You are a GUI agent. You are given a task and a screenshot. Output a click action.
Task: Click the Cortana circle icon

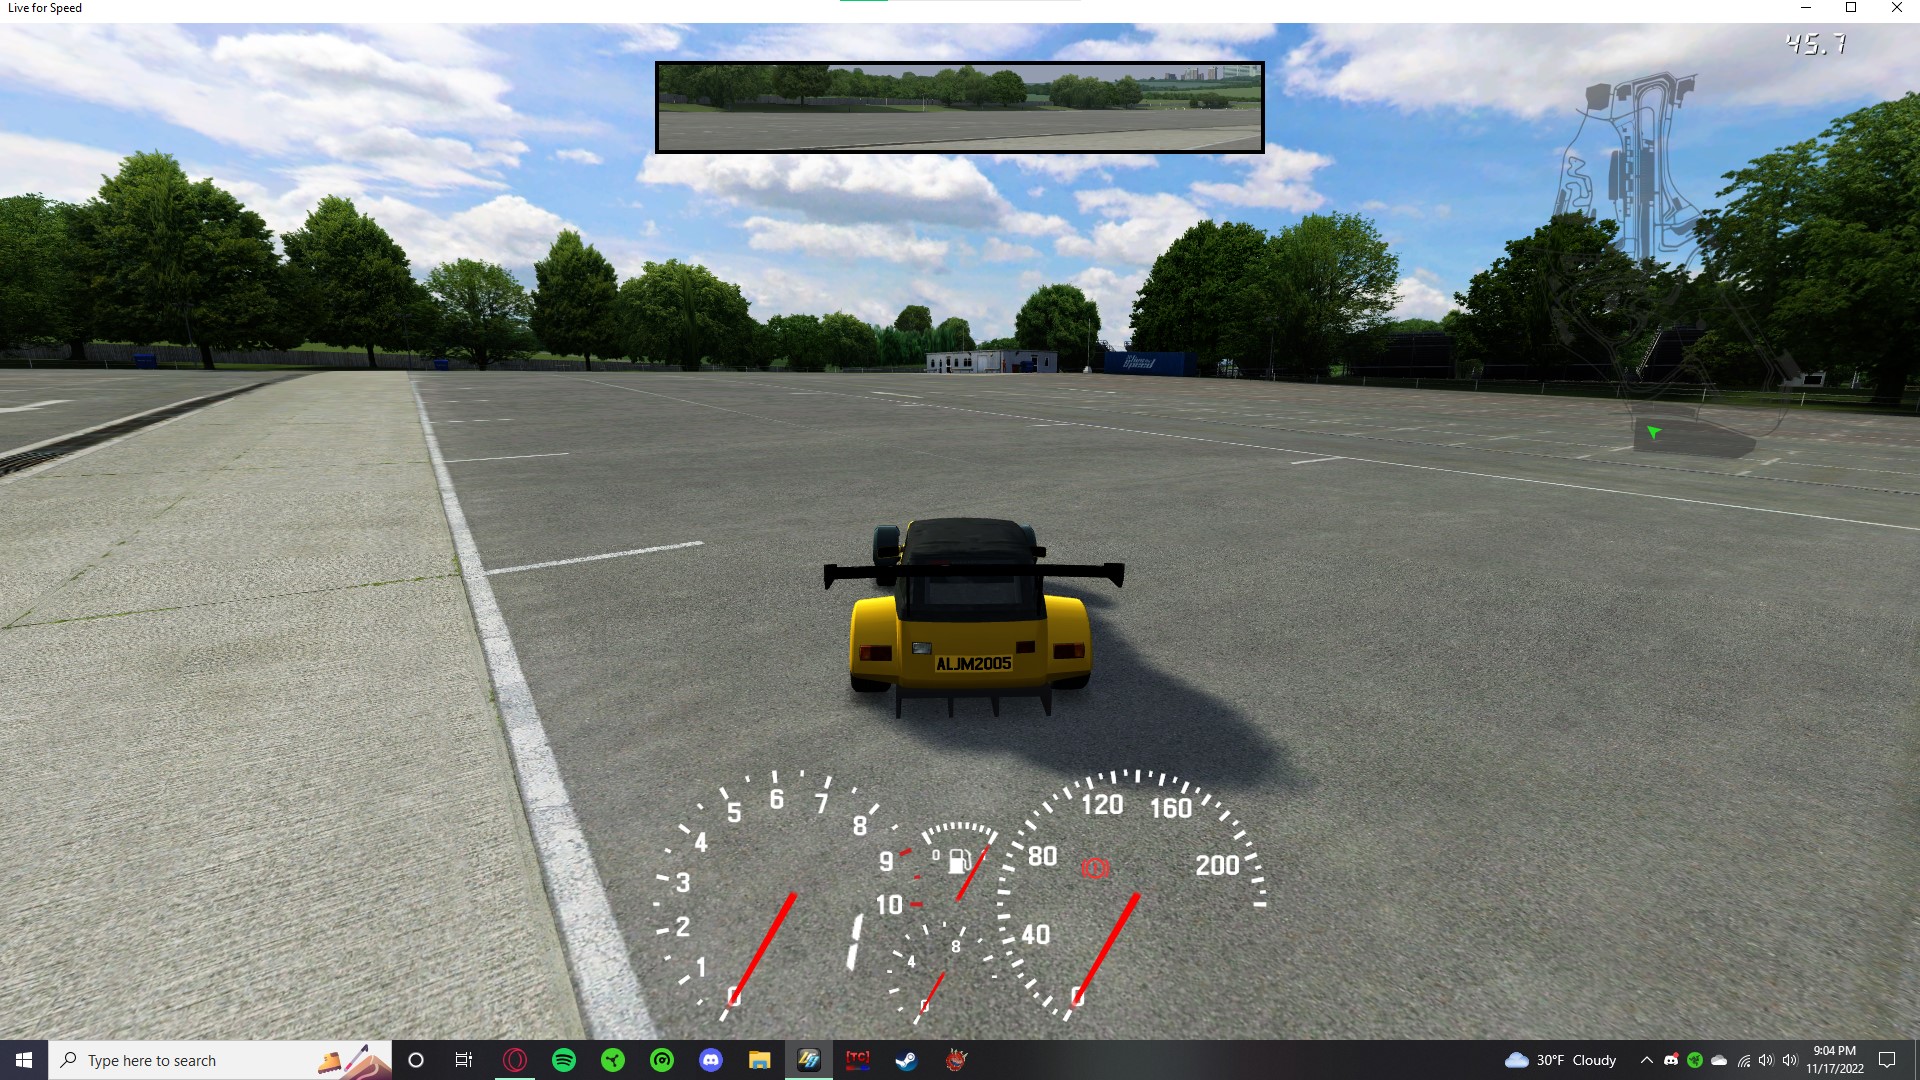416,1060
